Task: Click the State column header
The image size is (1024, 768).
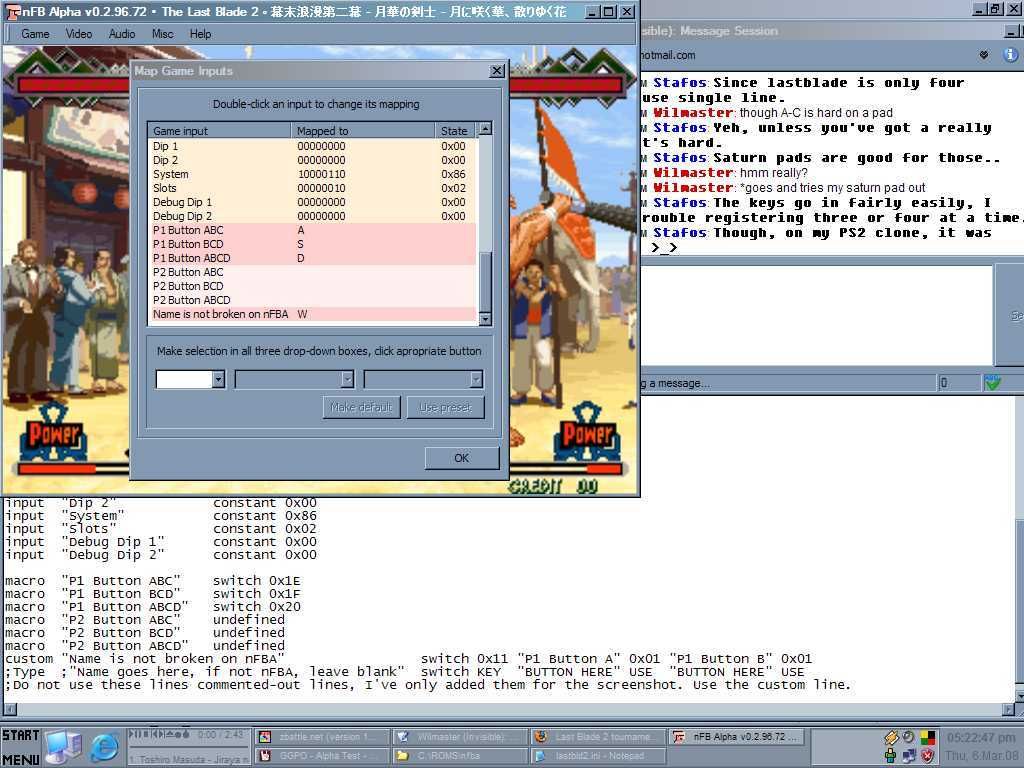Action: point(456,131)
